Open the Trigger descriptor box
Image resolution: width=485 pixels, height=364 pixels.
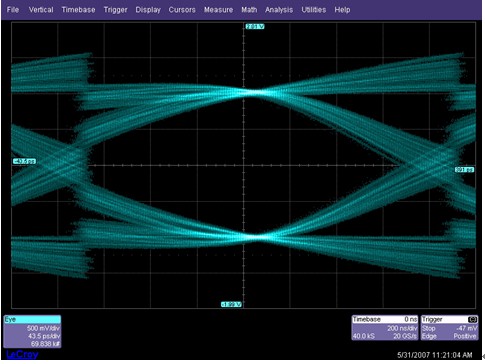(x=449, y=328)
